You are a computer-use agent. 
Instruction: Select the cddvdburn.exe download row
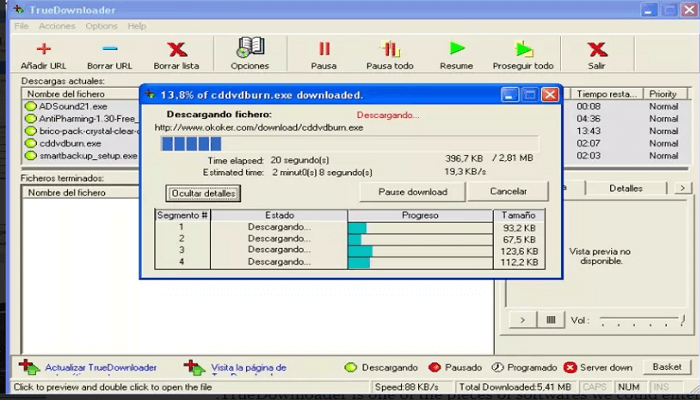(x=82, y=143)
